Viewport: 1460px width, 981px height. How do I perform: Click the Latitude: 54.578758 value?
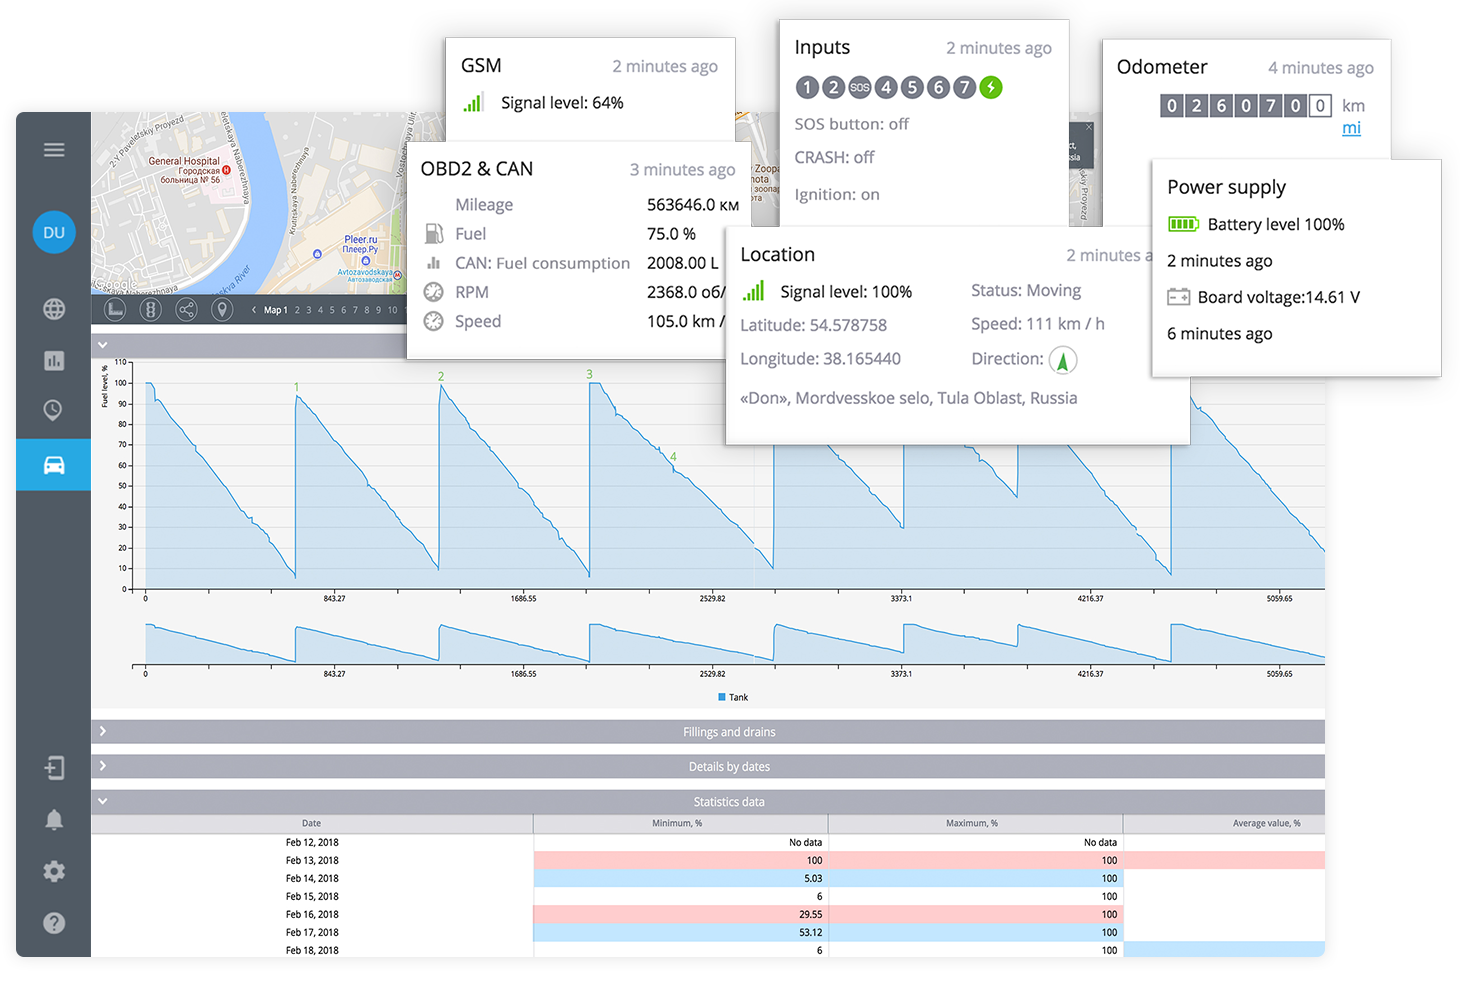pos(813,325)
